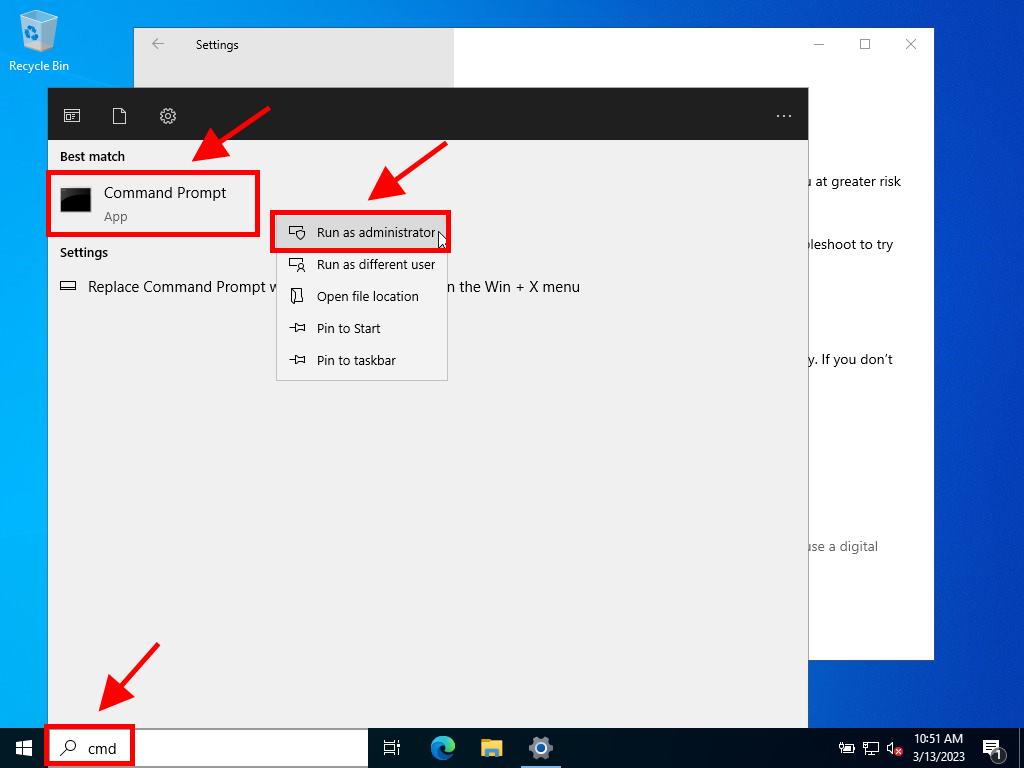Select the Documents filter icon
1024x768 pixels.
[x=119, y=116]
